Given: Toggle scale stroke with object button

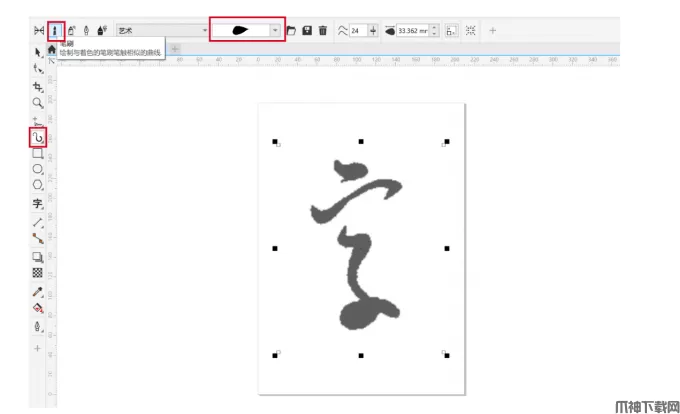Looking at the screenshot, I should point(451,30).
